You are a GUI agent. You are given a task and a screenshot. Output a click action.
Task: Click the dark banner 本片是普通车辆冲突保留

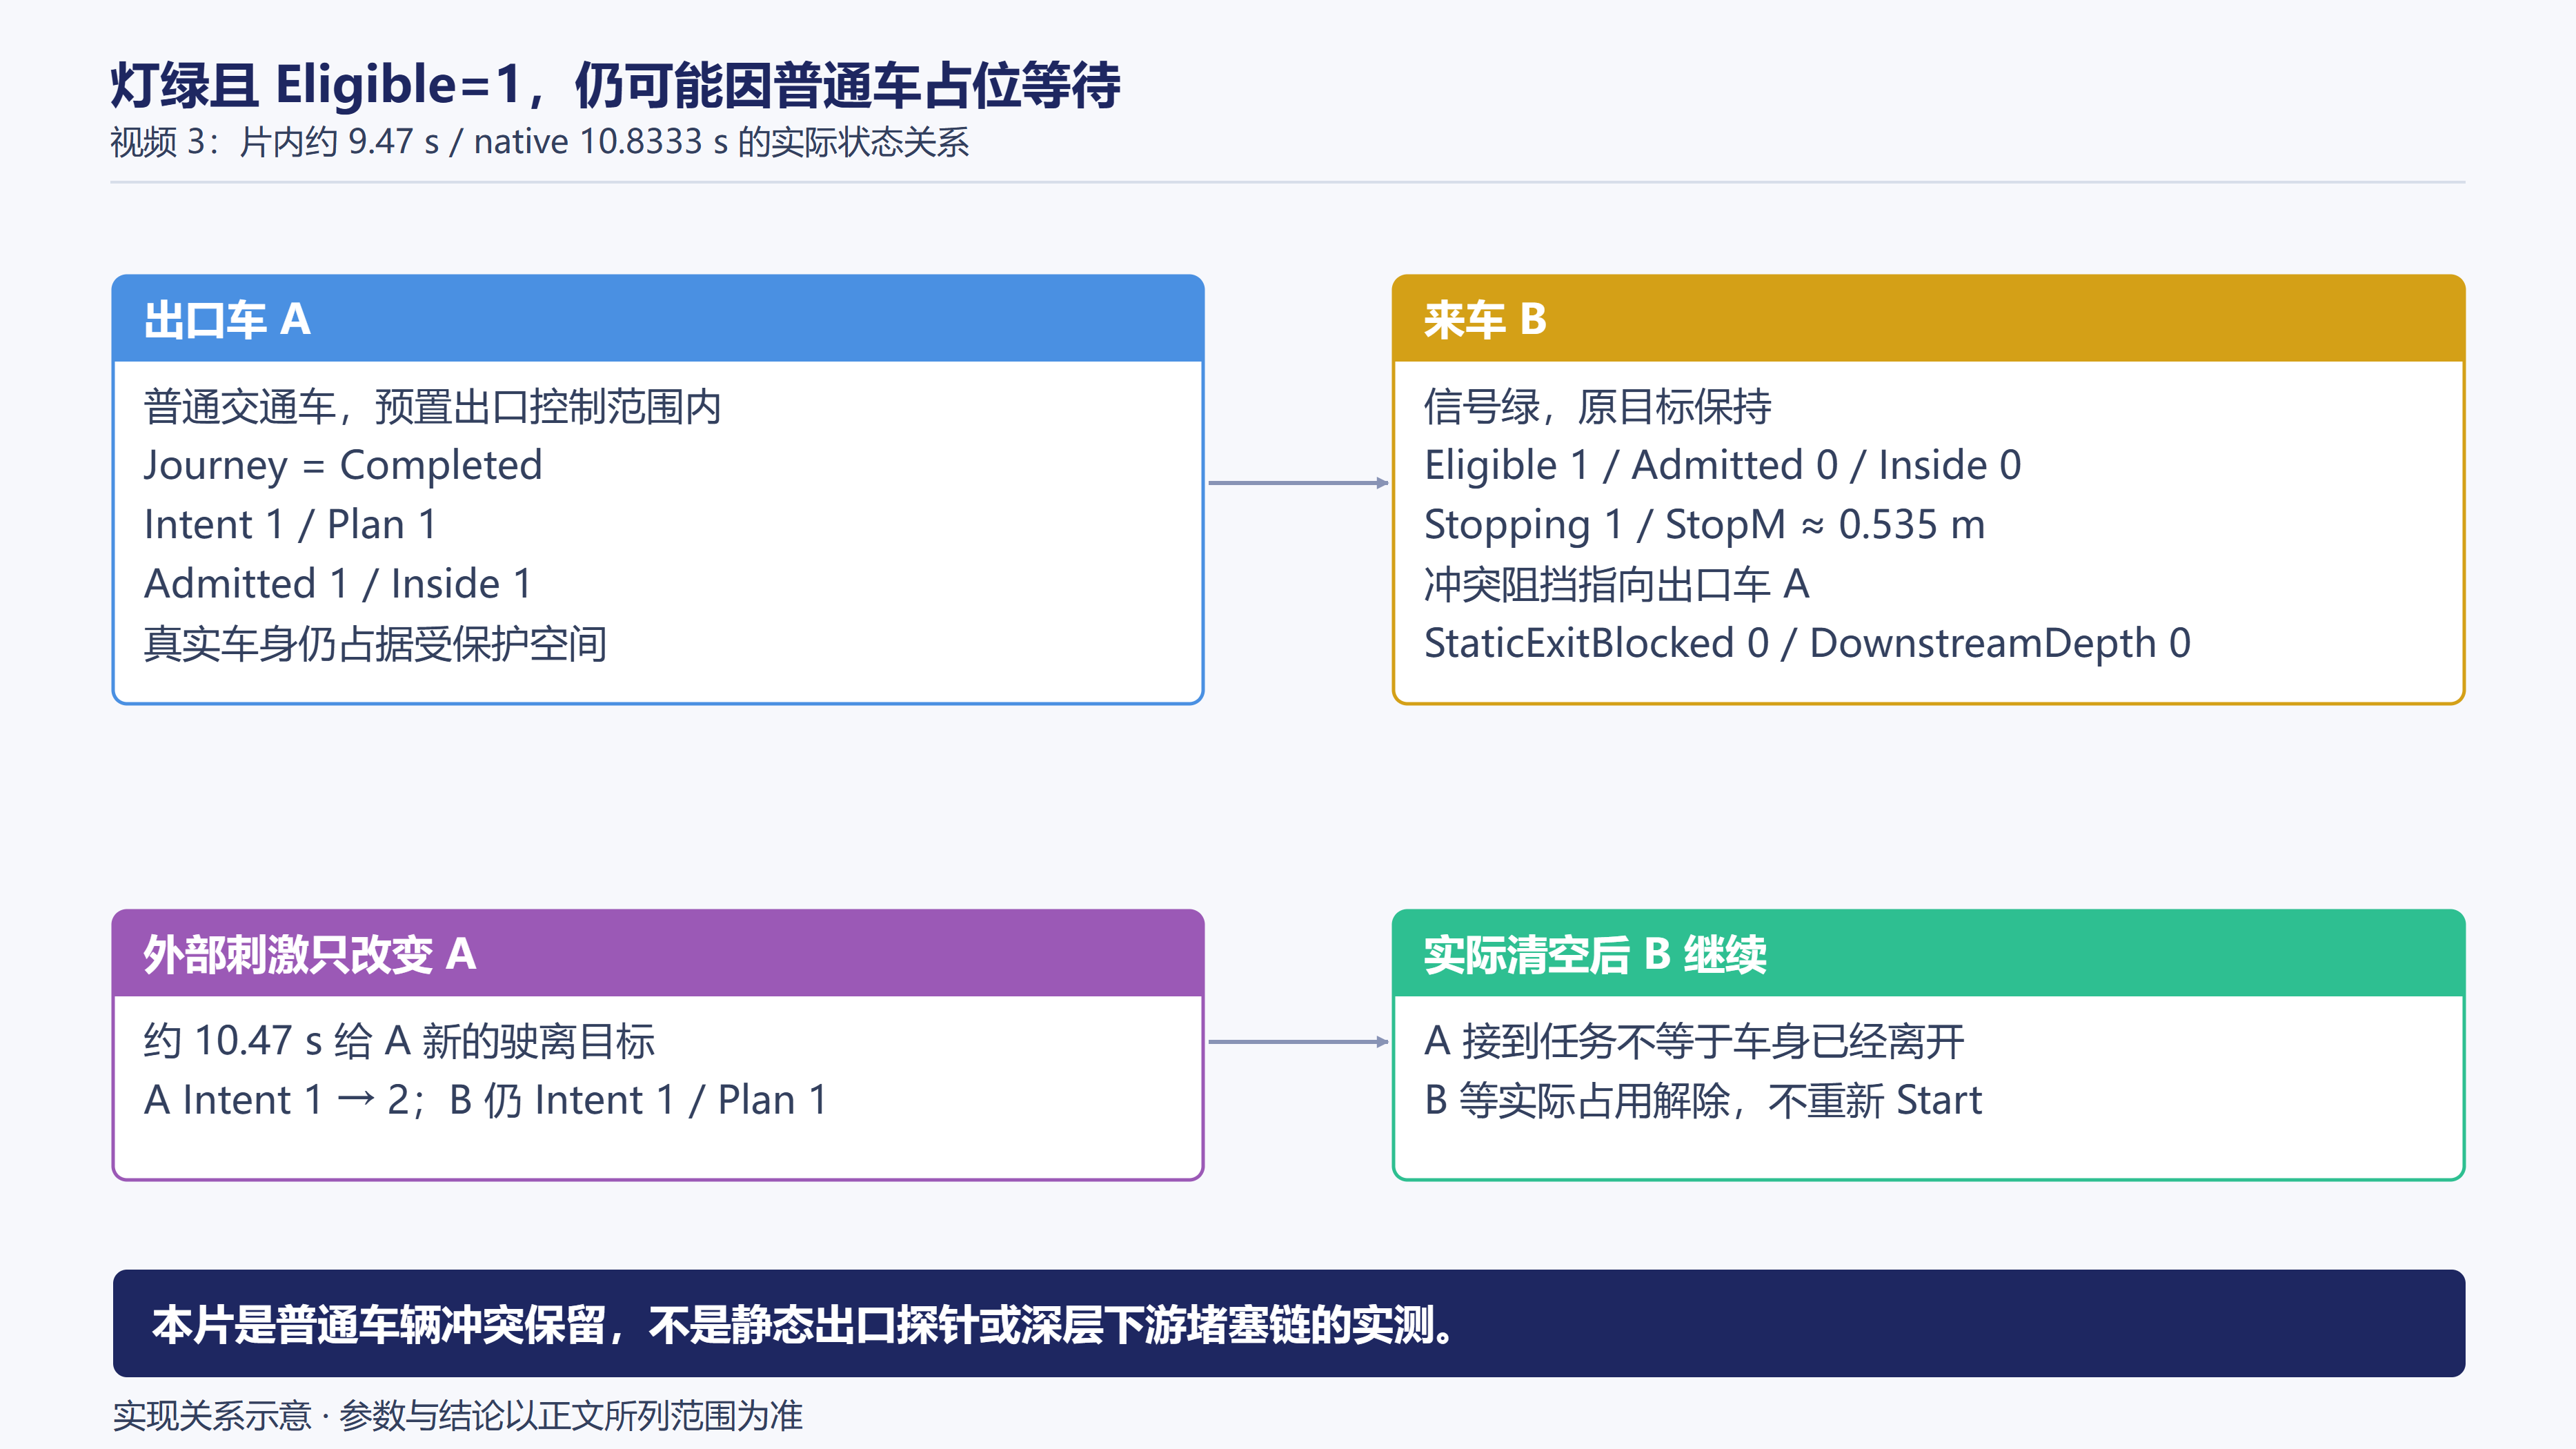coord(1288,1324)
